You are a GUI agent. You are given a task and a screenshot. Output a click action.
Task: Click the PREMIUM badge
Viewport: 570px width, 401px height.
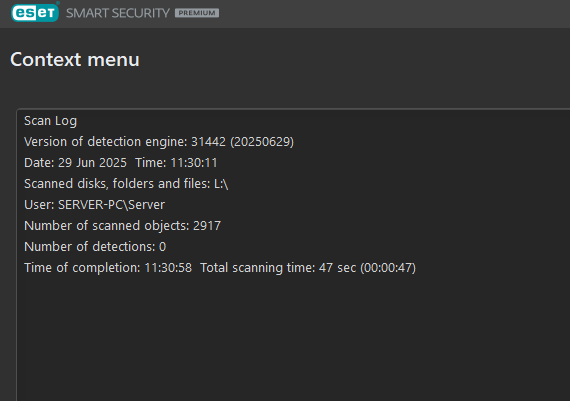(x=197, y=13)
